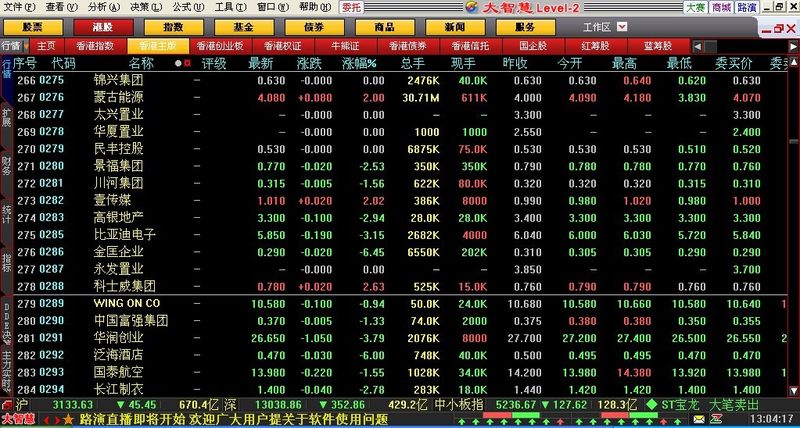Viewport: 800px width, 428px height.
Task: Open the 决策 menu
Action: click(x=146, y=7)
